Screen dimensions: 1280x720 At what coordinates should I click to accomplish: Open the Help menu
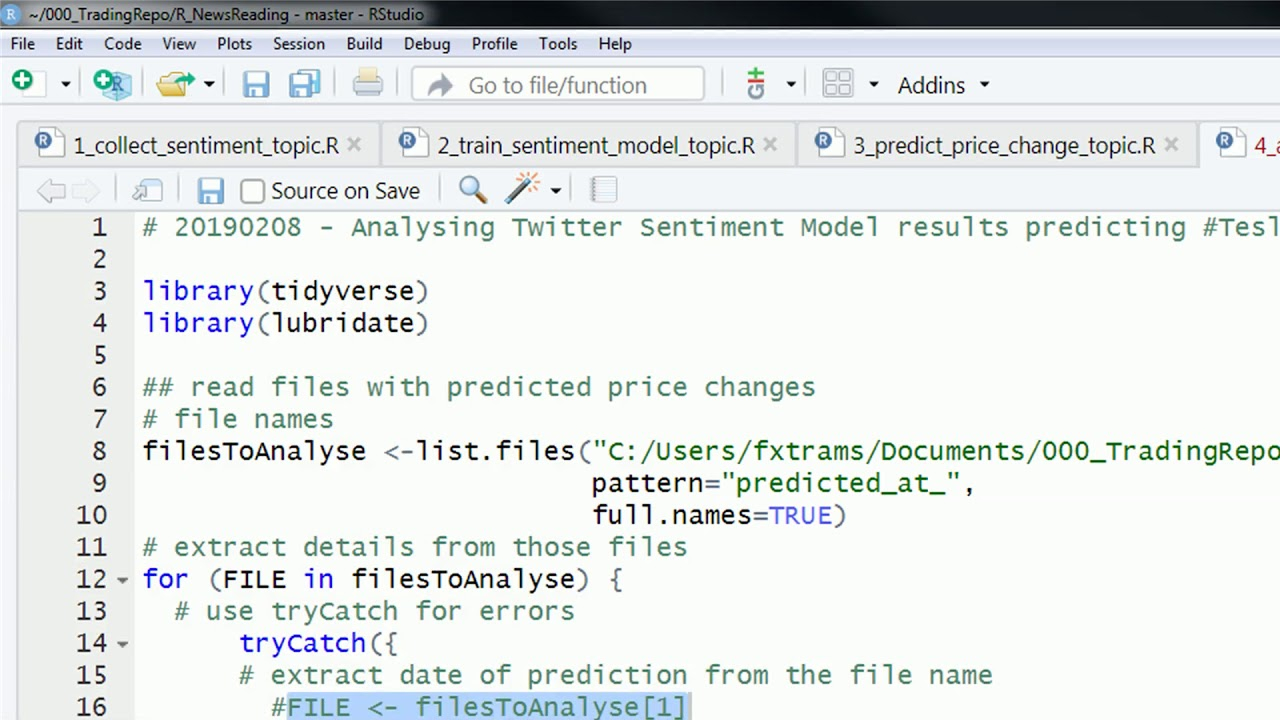(615, 44)
